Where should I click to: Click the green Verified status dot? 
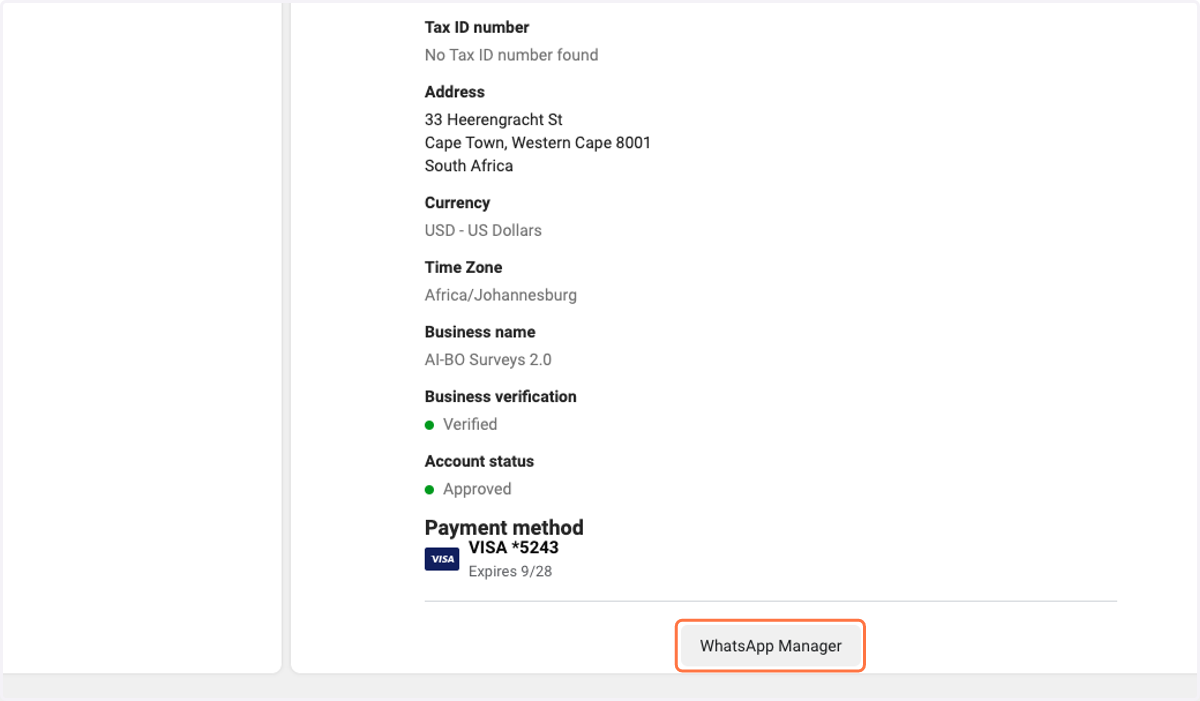(429, 425)
